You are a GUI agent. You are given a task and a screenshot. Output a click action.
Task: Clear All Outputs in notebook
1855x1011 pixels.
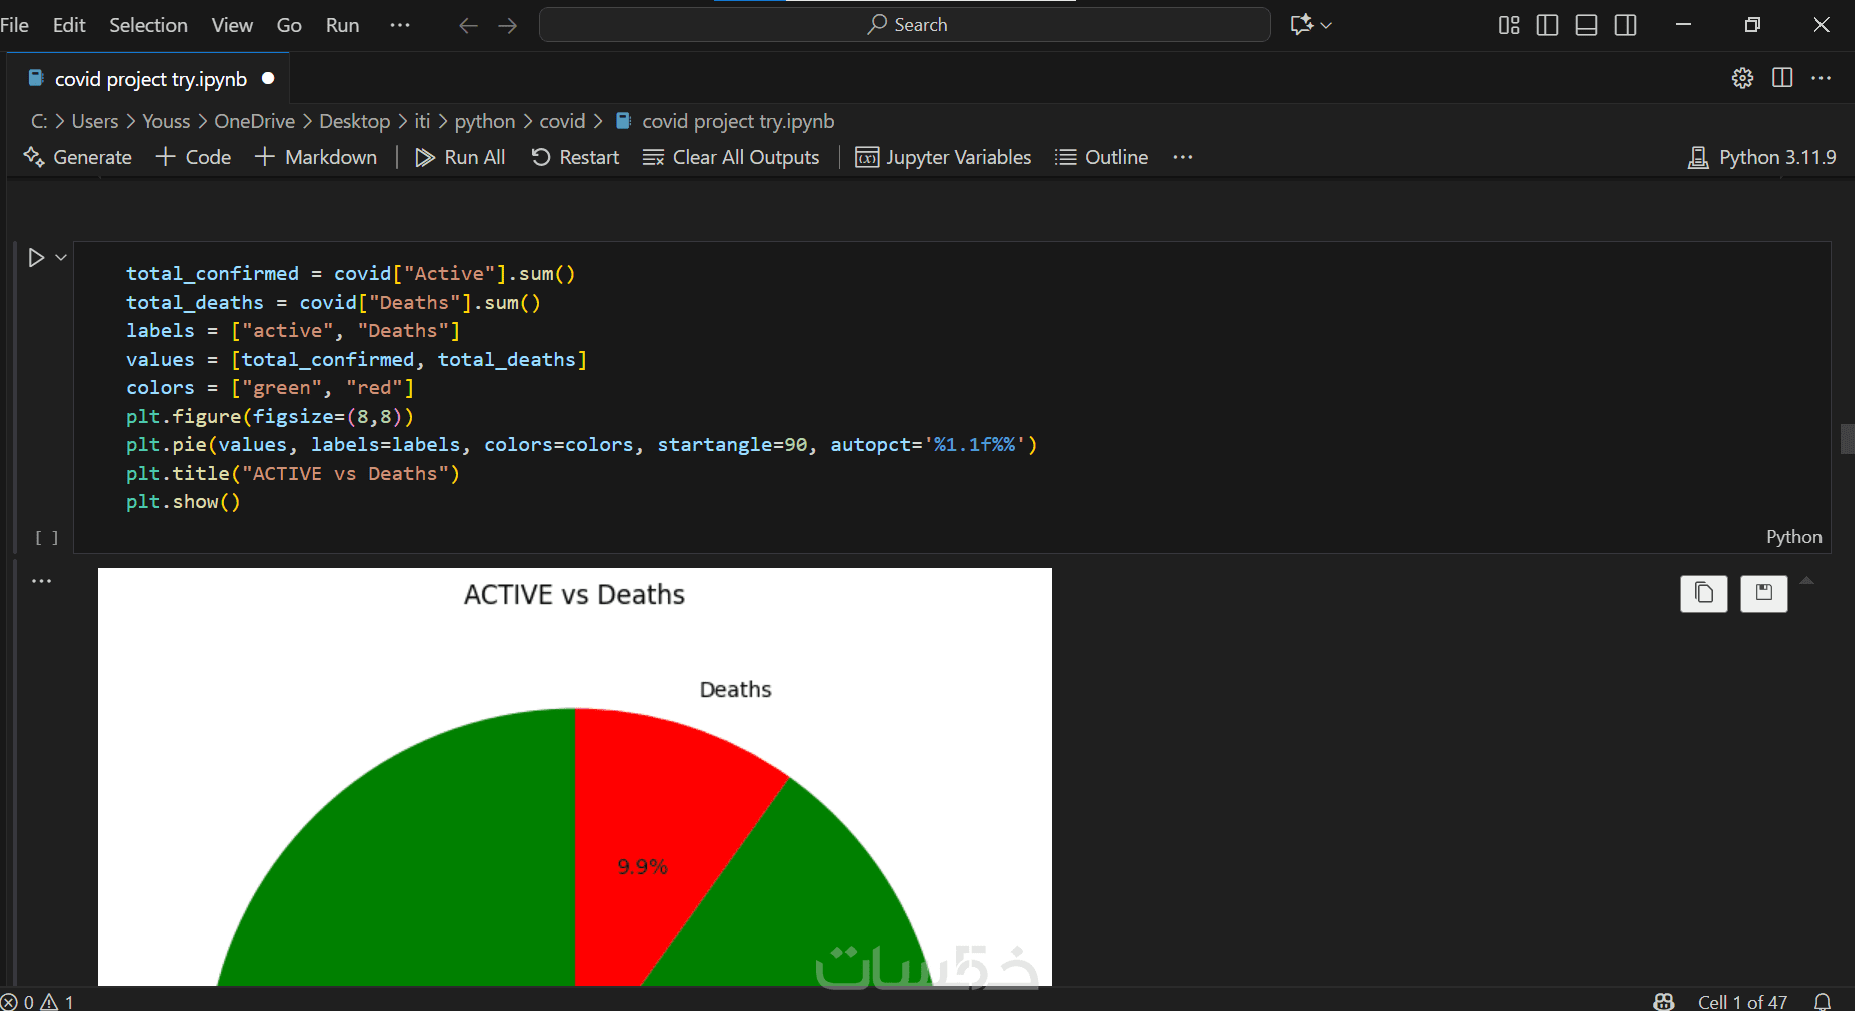(731, 157)
